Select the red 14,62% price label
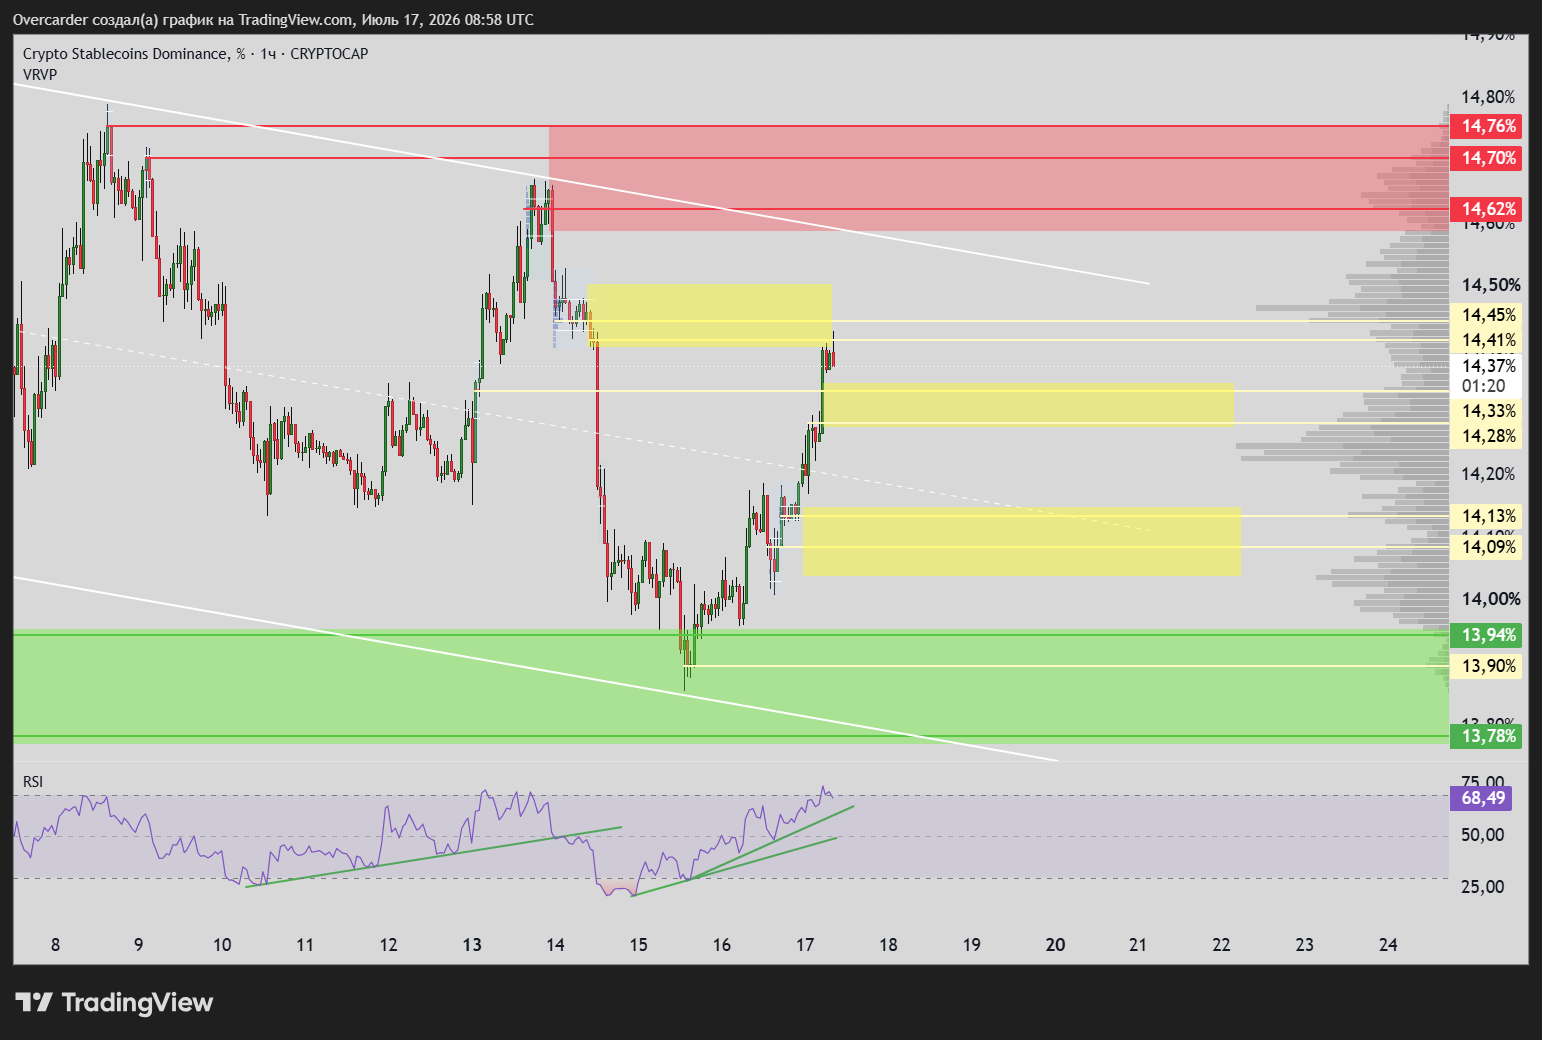The image size is (1542, 1040). (1486, 209)
